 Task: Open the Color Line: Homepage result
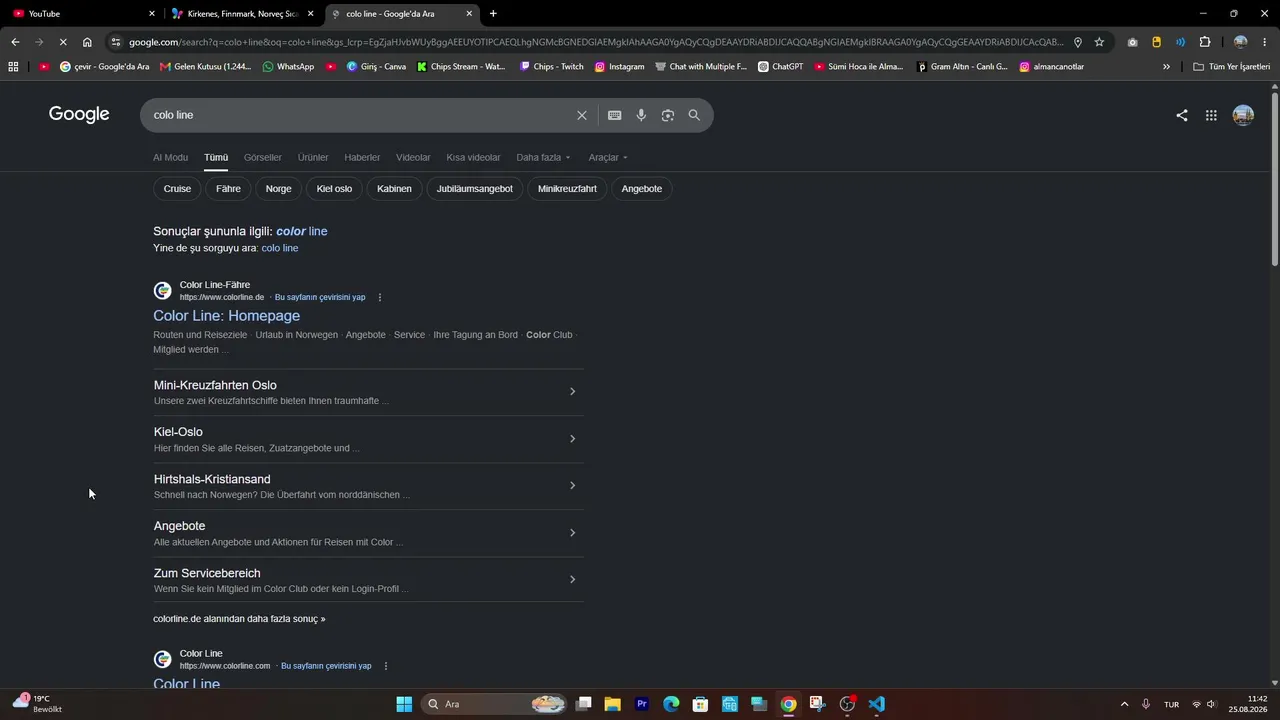click(x=226, y=316)
